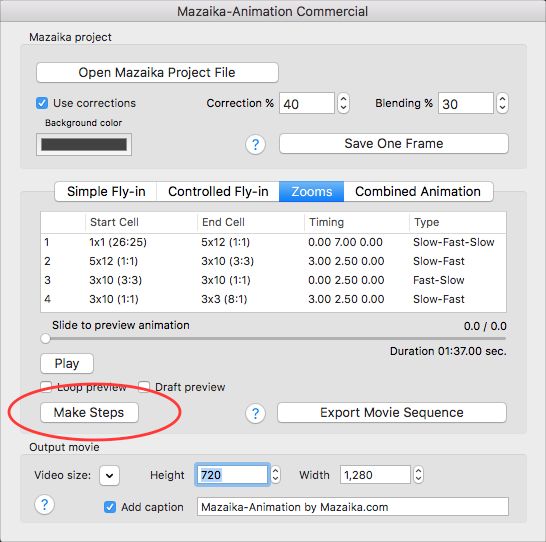Switch to the Simple Fly-in tab
Screen dimensions: 546x542
[x=106, y=191]
